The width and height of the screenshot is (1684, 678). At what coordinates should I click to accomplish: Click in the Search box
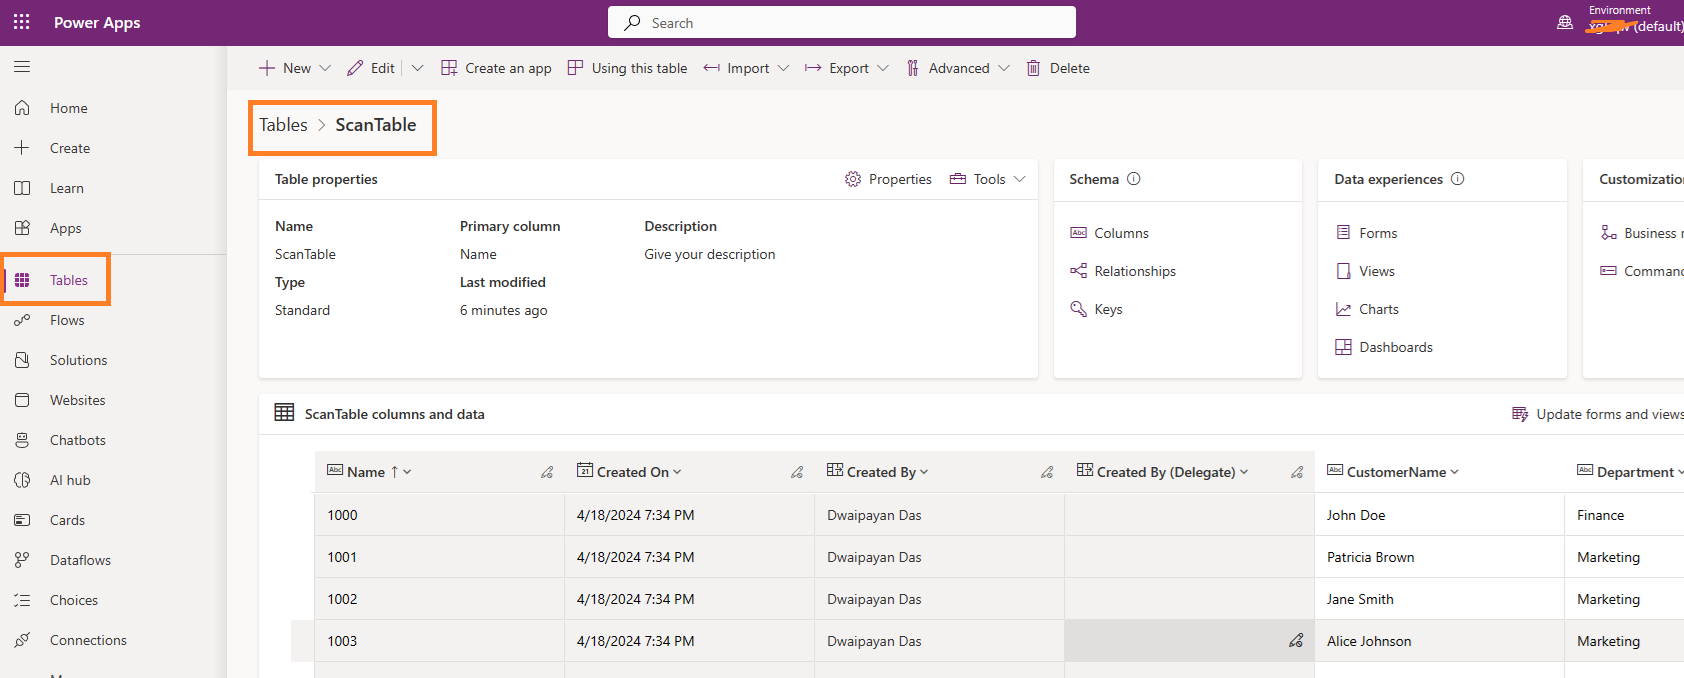[x=842, y=22]
